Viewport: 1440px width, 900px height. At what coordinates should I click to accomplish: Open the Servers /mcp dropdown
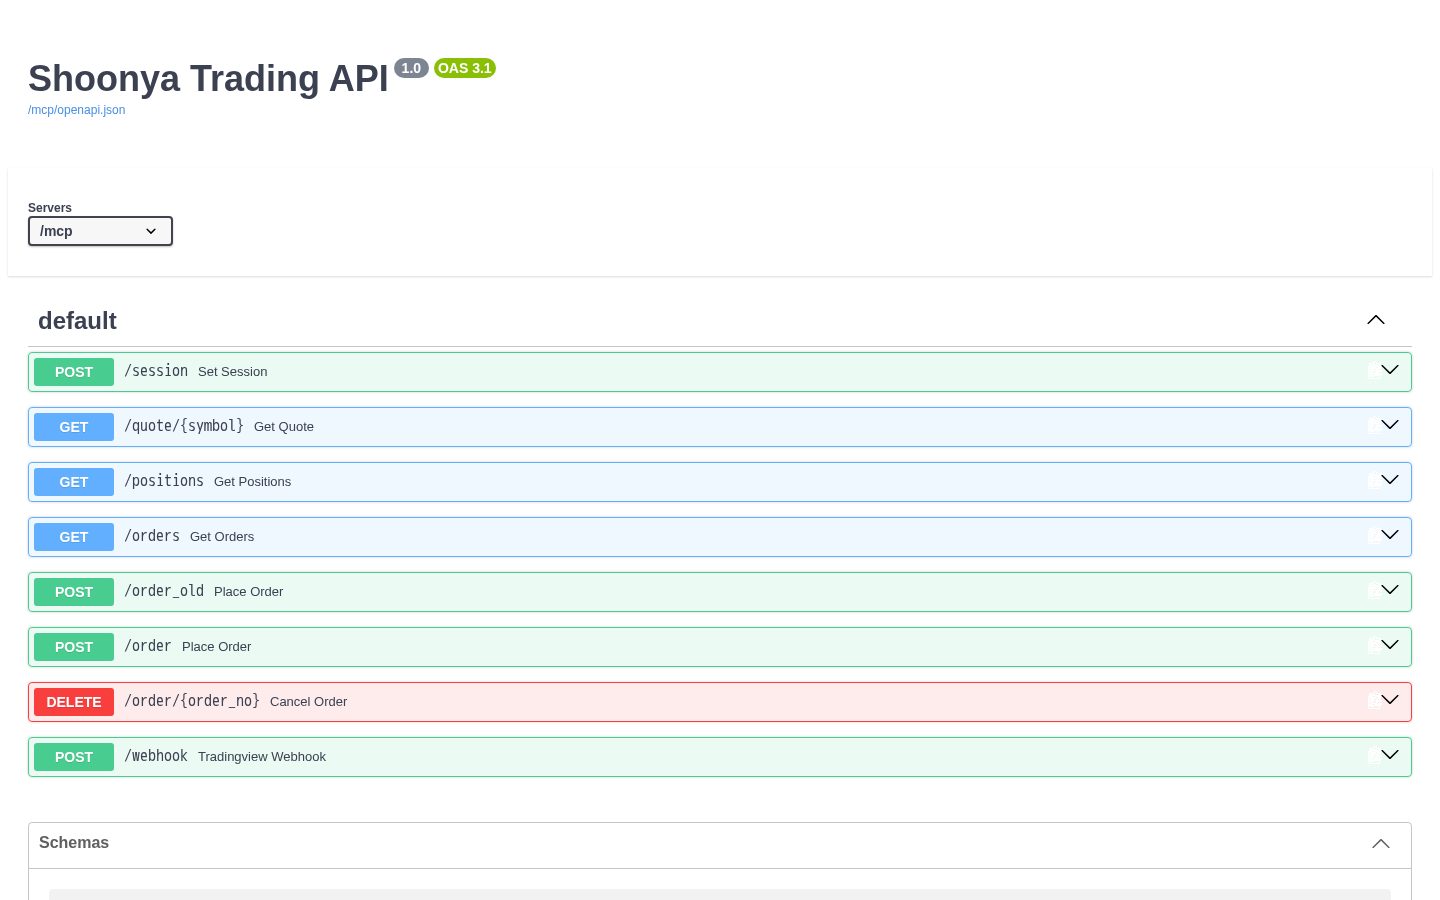click(100, 231)
